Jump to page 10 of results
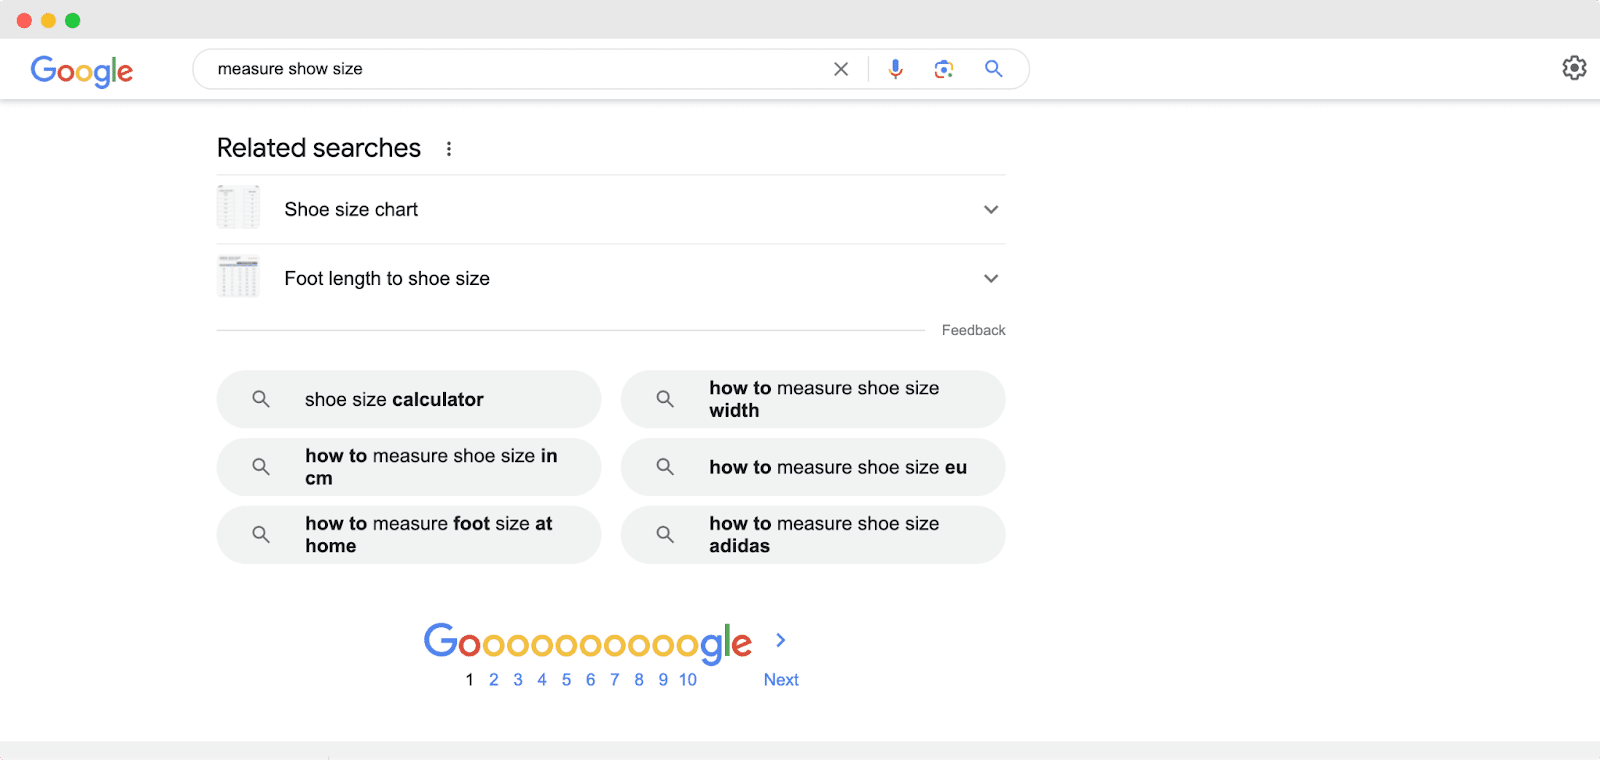 coord(687,679)
